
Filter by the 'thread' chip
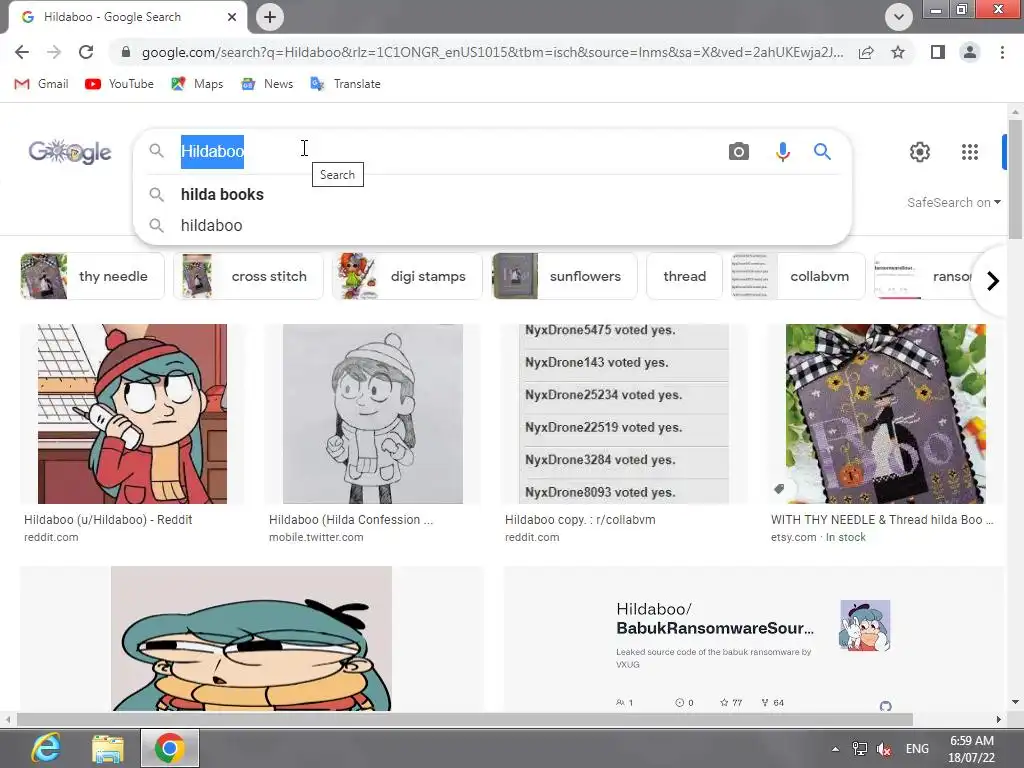(x=684, y=276)
